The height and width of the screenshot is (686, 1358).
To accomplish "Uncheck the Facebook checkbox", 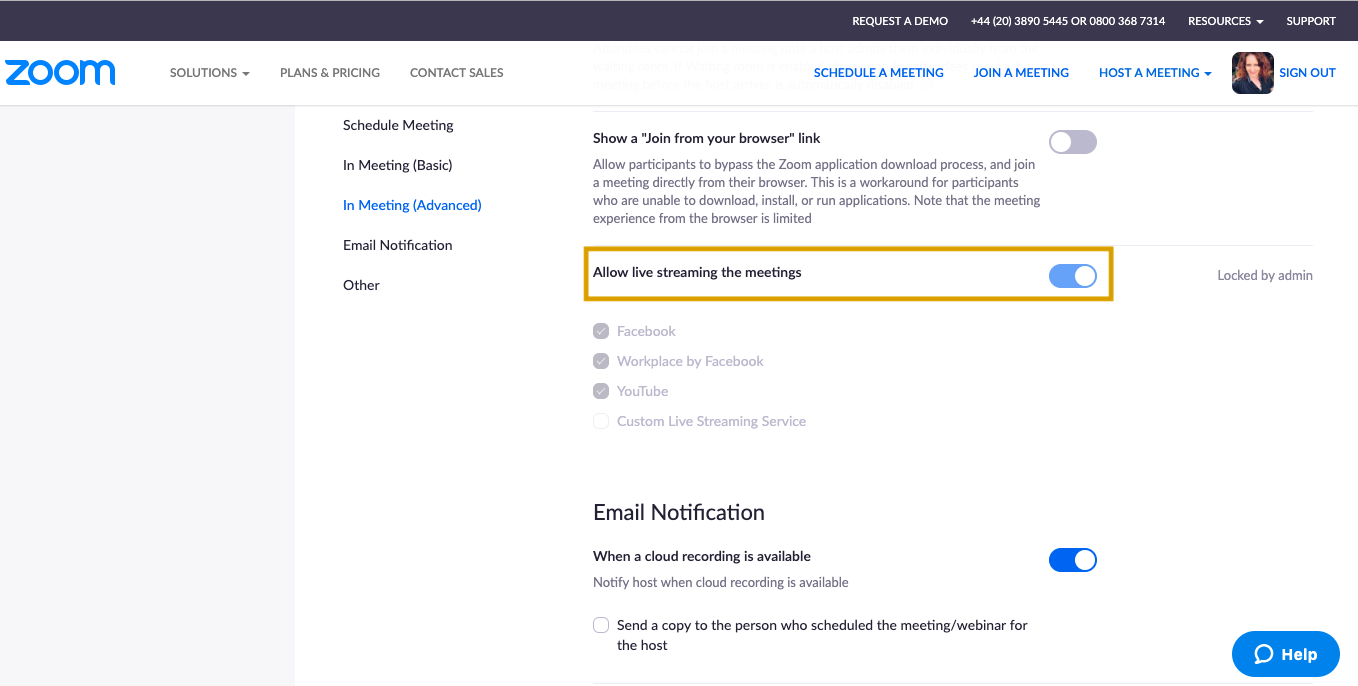I will [x=601, y=331].
